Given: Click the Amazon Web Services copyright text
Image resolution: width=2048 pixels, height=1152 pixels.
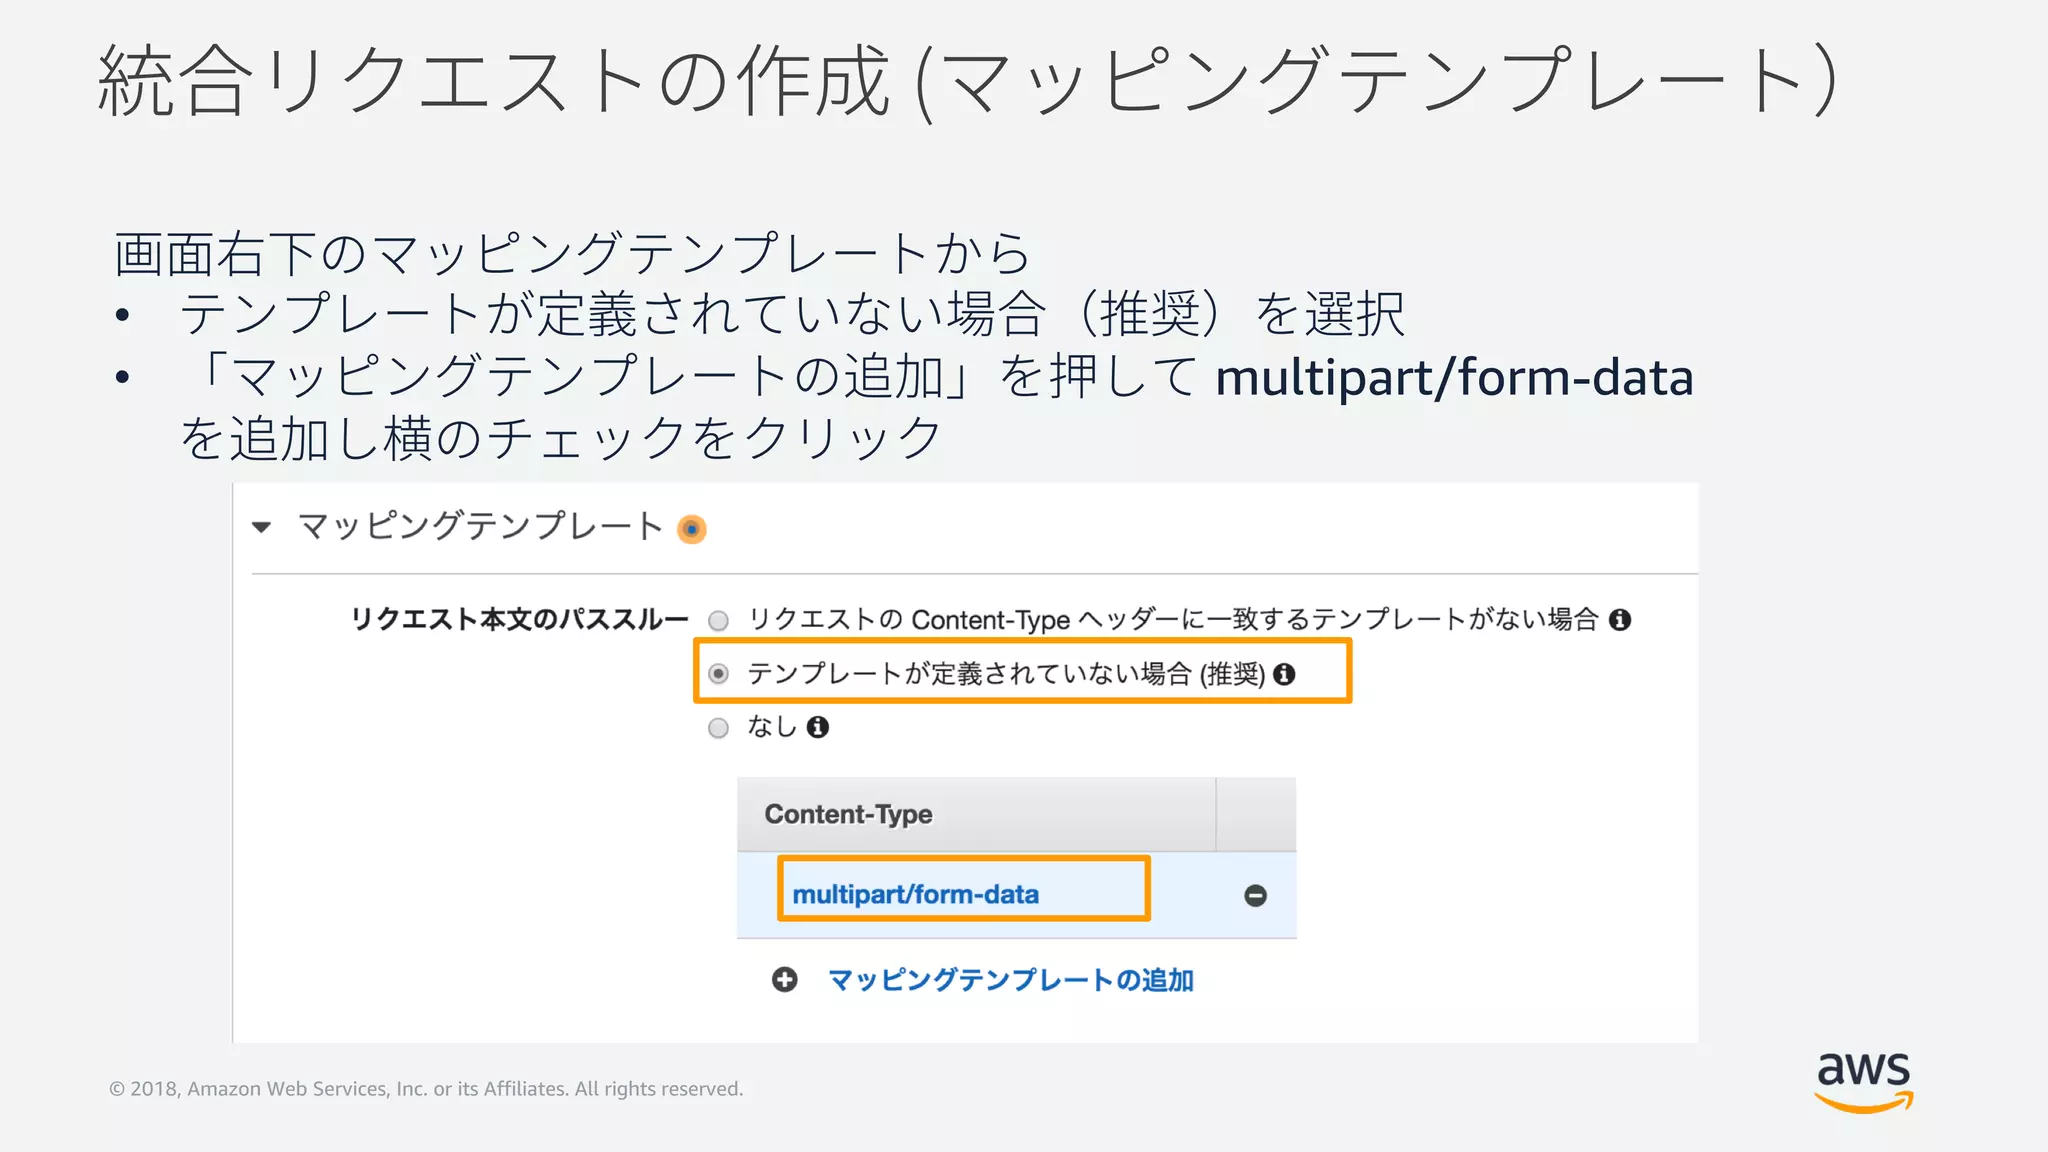Looking at the screenshot, I should tap(426, 1089).
